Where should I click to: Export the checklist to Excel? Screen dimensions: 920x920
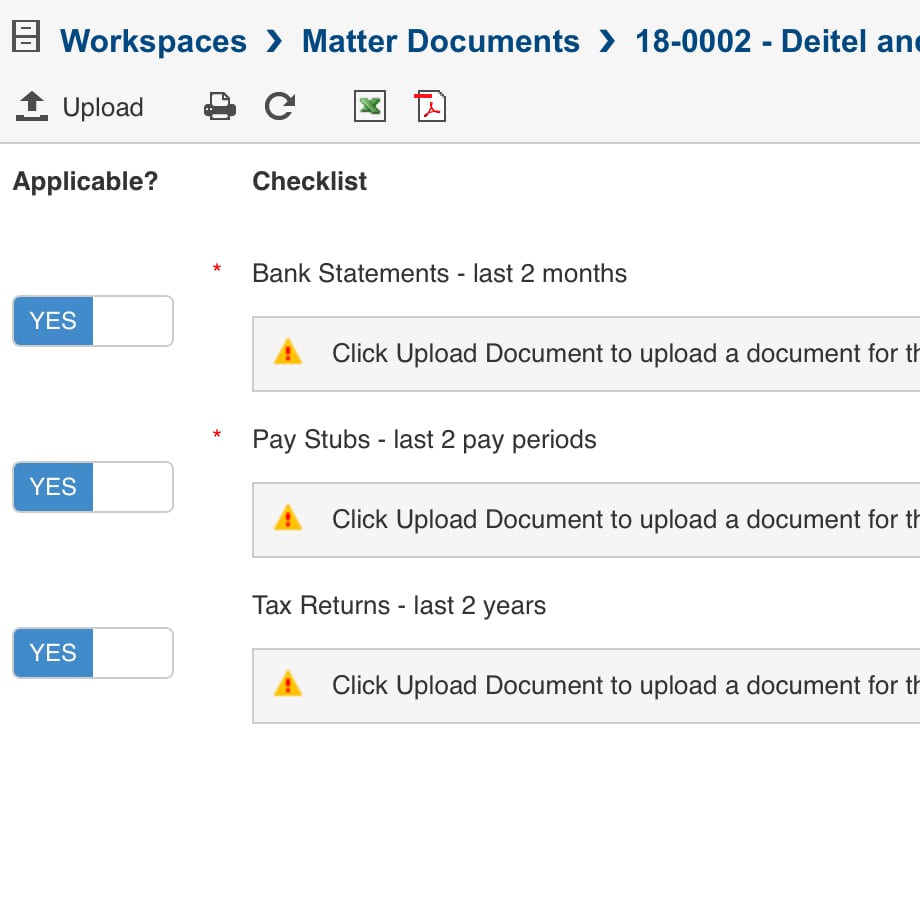pos(370,106)
